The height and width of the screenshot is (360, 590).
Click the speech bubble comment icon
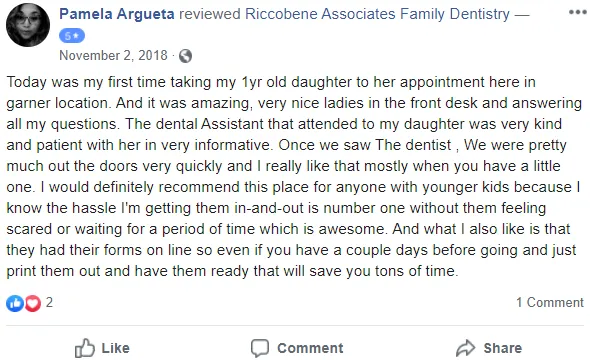tap(260, 348)
